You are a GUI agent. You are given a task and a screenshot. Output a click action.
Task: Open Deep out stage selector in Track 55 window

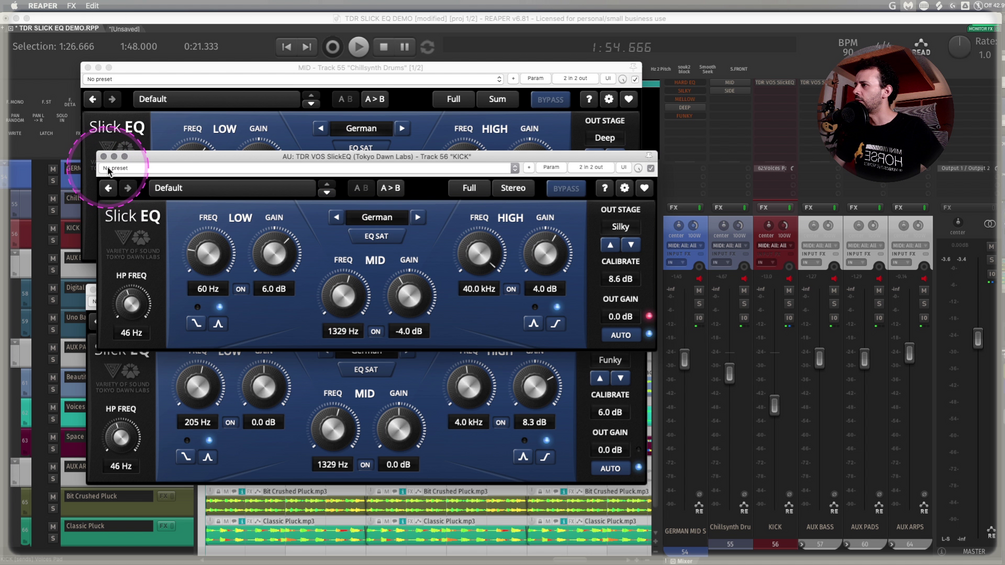(604, 138)
